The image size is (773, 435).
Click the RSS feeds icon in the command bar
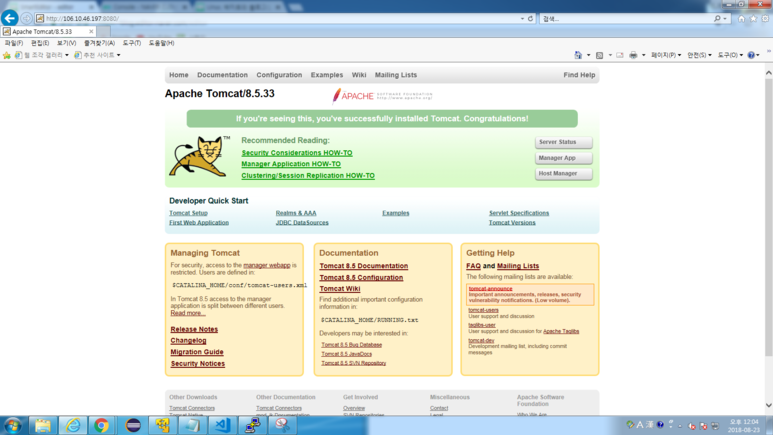pos(599,55)
